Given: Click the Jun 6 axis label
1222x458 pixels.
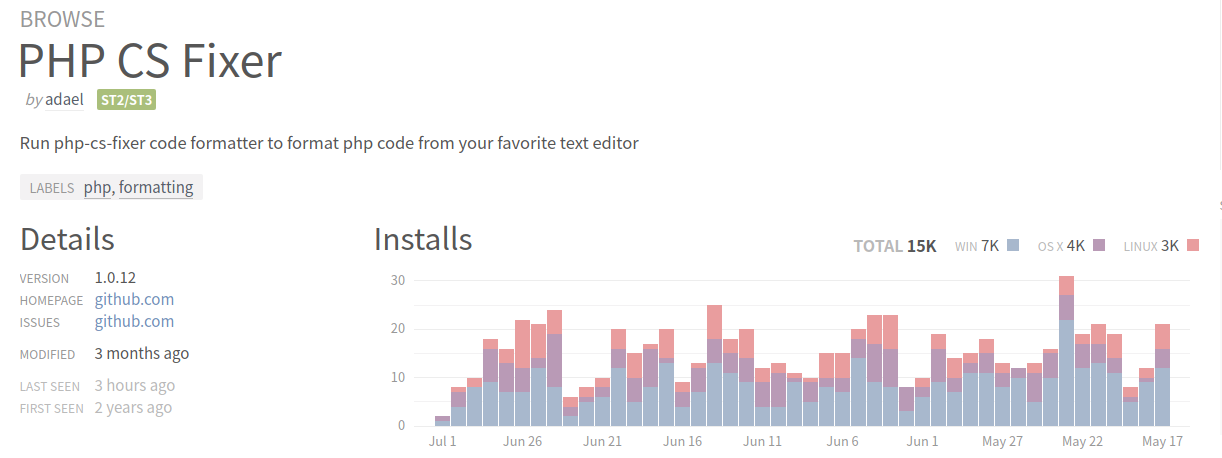Looking at the screenshot, I should tap(843, 441).
